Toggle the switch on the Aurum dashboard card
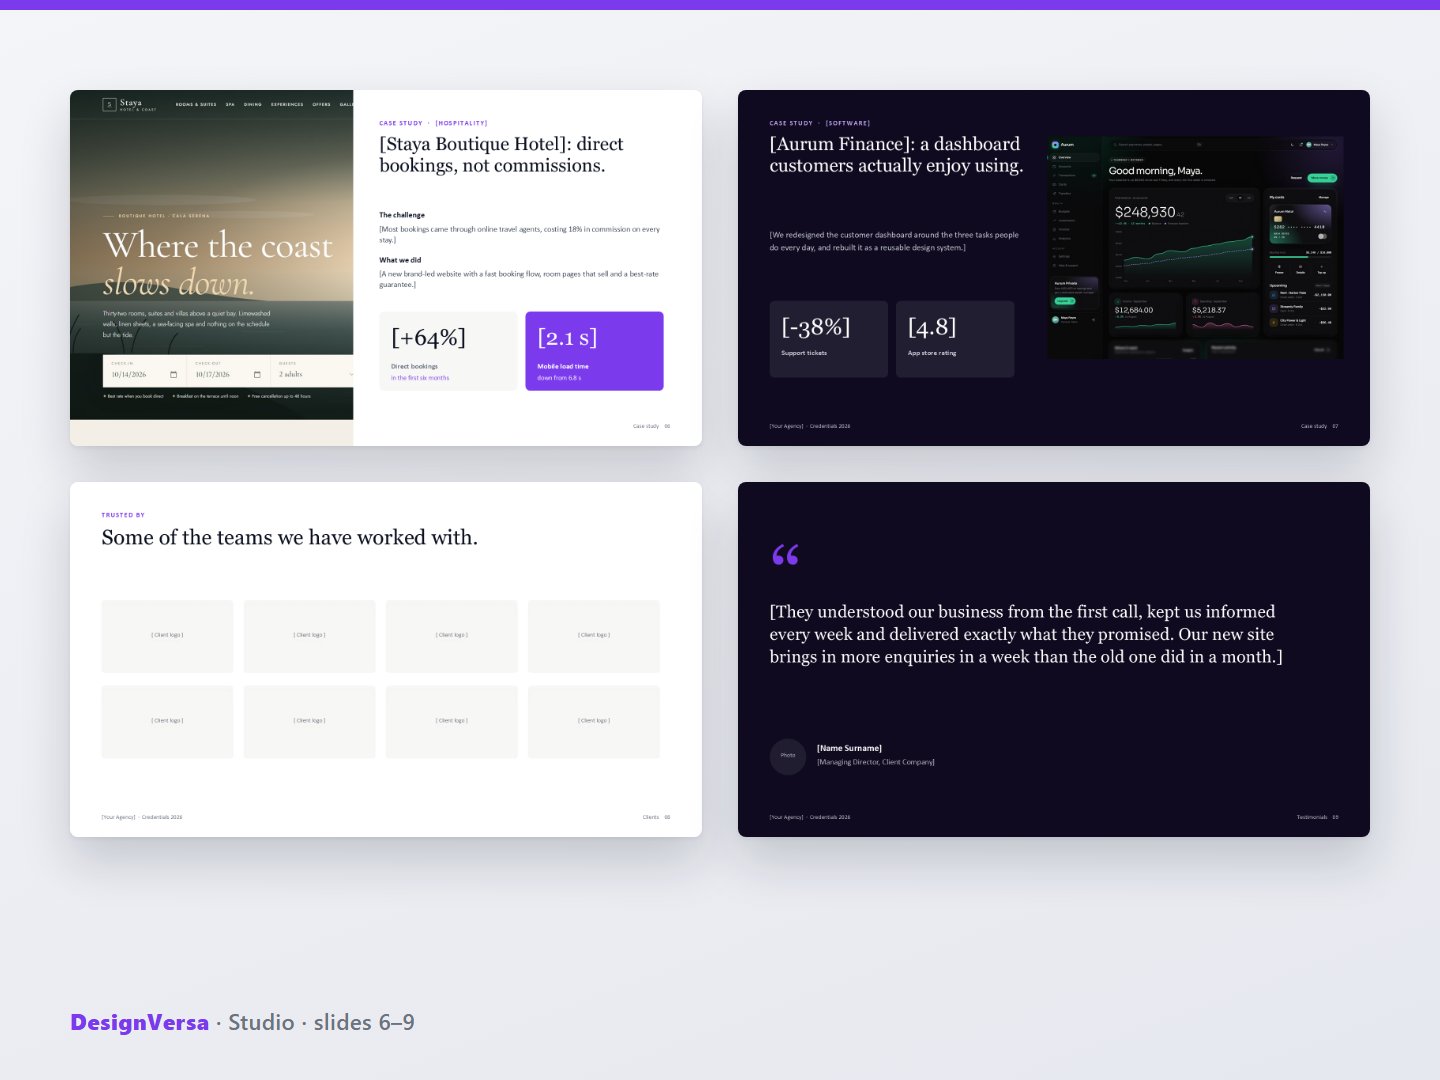1440x1080 pixels. click(x=1322, y=236)
